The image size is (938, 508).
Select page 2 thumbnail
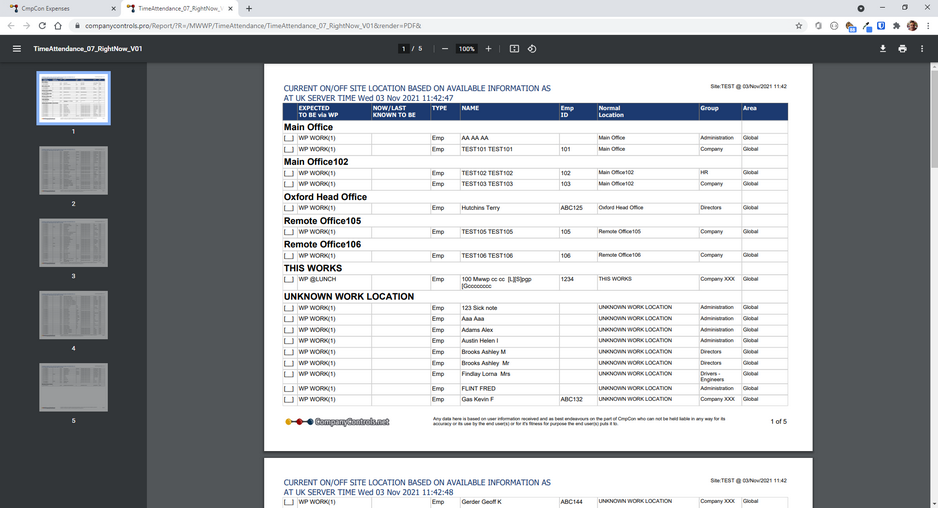(74, 171)
